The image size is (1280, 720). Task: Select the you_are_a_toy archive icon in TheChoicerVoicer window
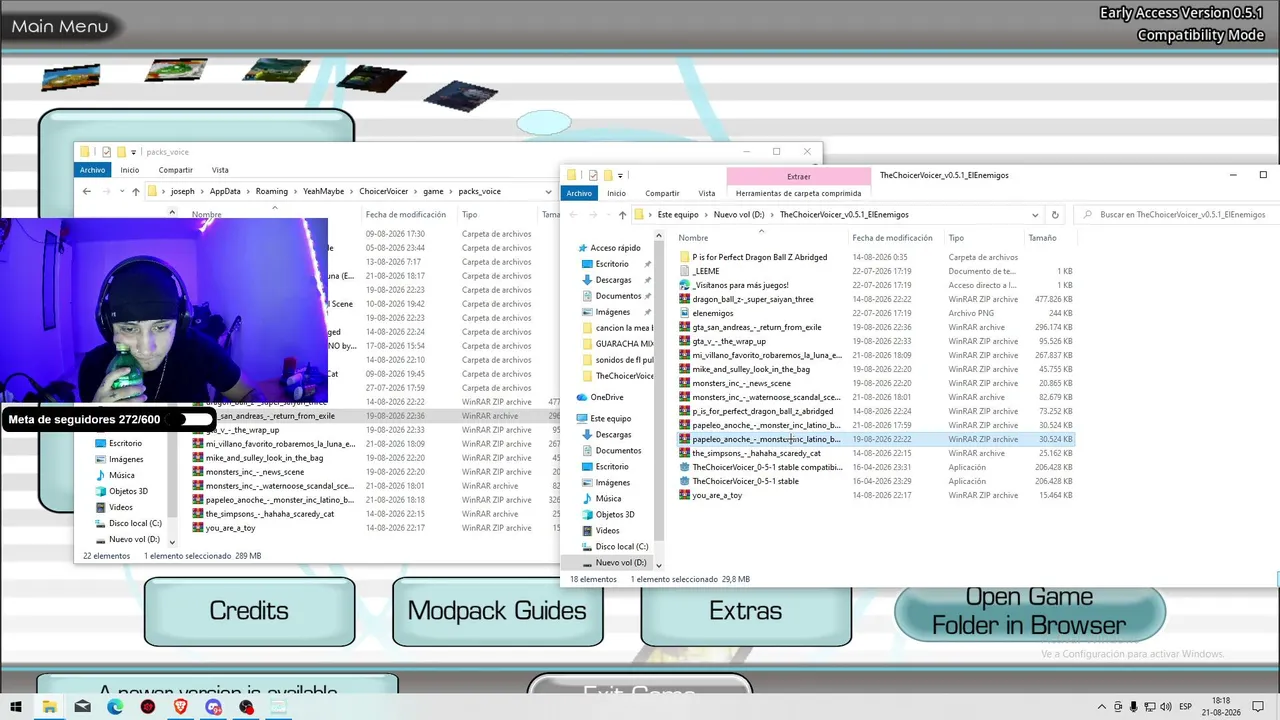pos(684,495)
